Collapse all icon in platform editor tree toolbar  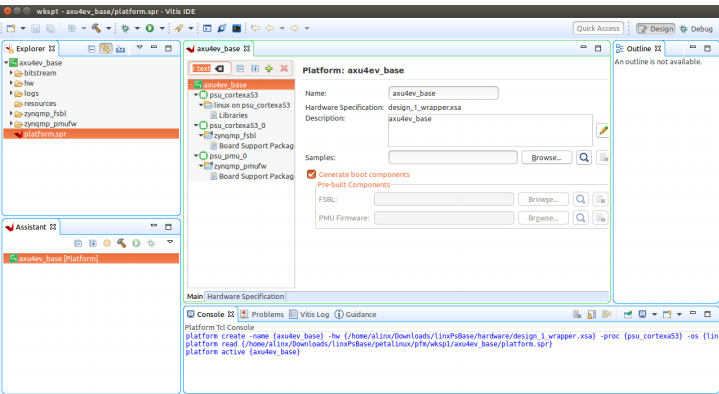tap(240, 68)
